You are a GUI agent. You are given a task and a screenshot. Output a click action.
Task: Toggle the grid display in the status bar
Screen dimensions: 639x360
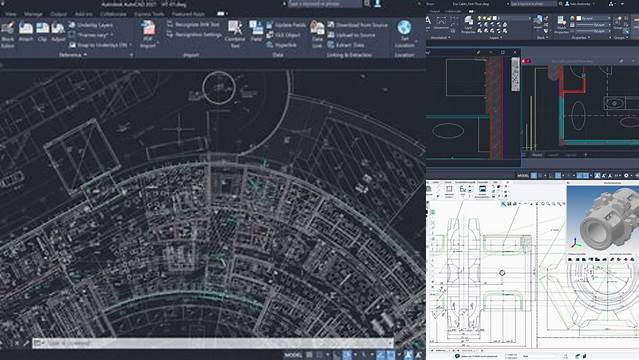pyautogui.click(x=309, y=355)
